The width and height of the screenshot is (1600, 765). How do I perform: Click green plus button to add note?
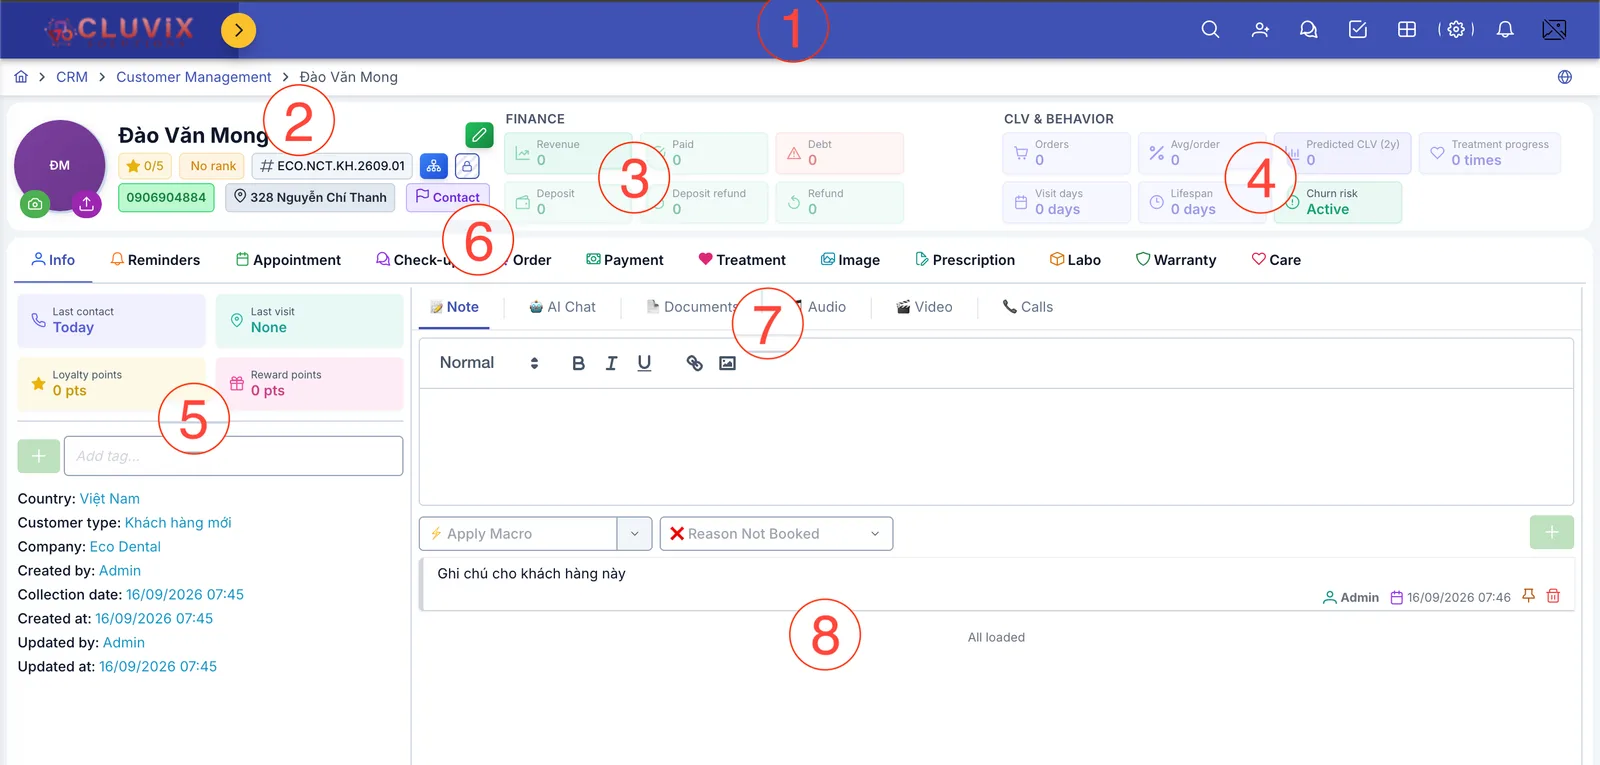[x=1551, y=533]
